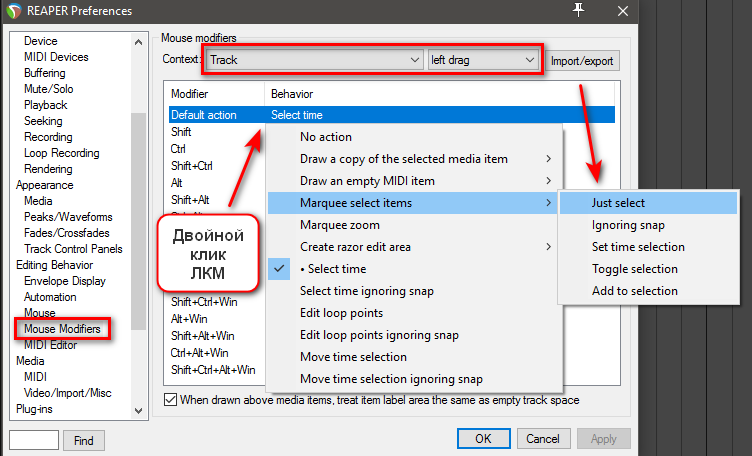752x456 pixels.
Task: Click the Find button
Action: (83, 441)
